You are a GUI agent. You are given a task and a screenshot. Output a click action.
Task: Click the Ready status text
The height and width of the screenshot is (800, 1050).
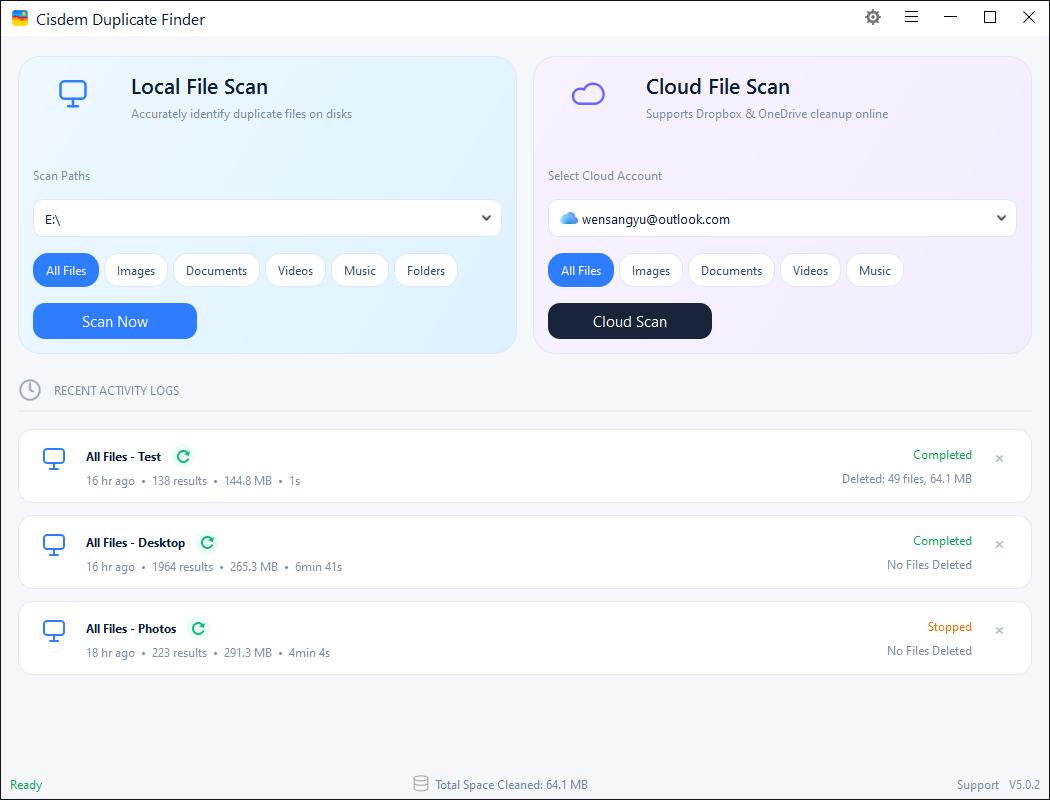click(x=26, y=785)
